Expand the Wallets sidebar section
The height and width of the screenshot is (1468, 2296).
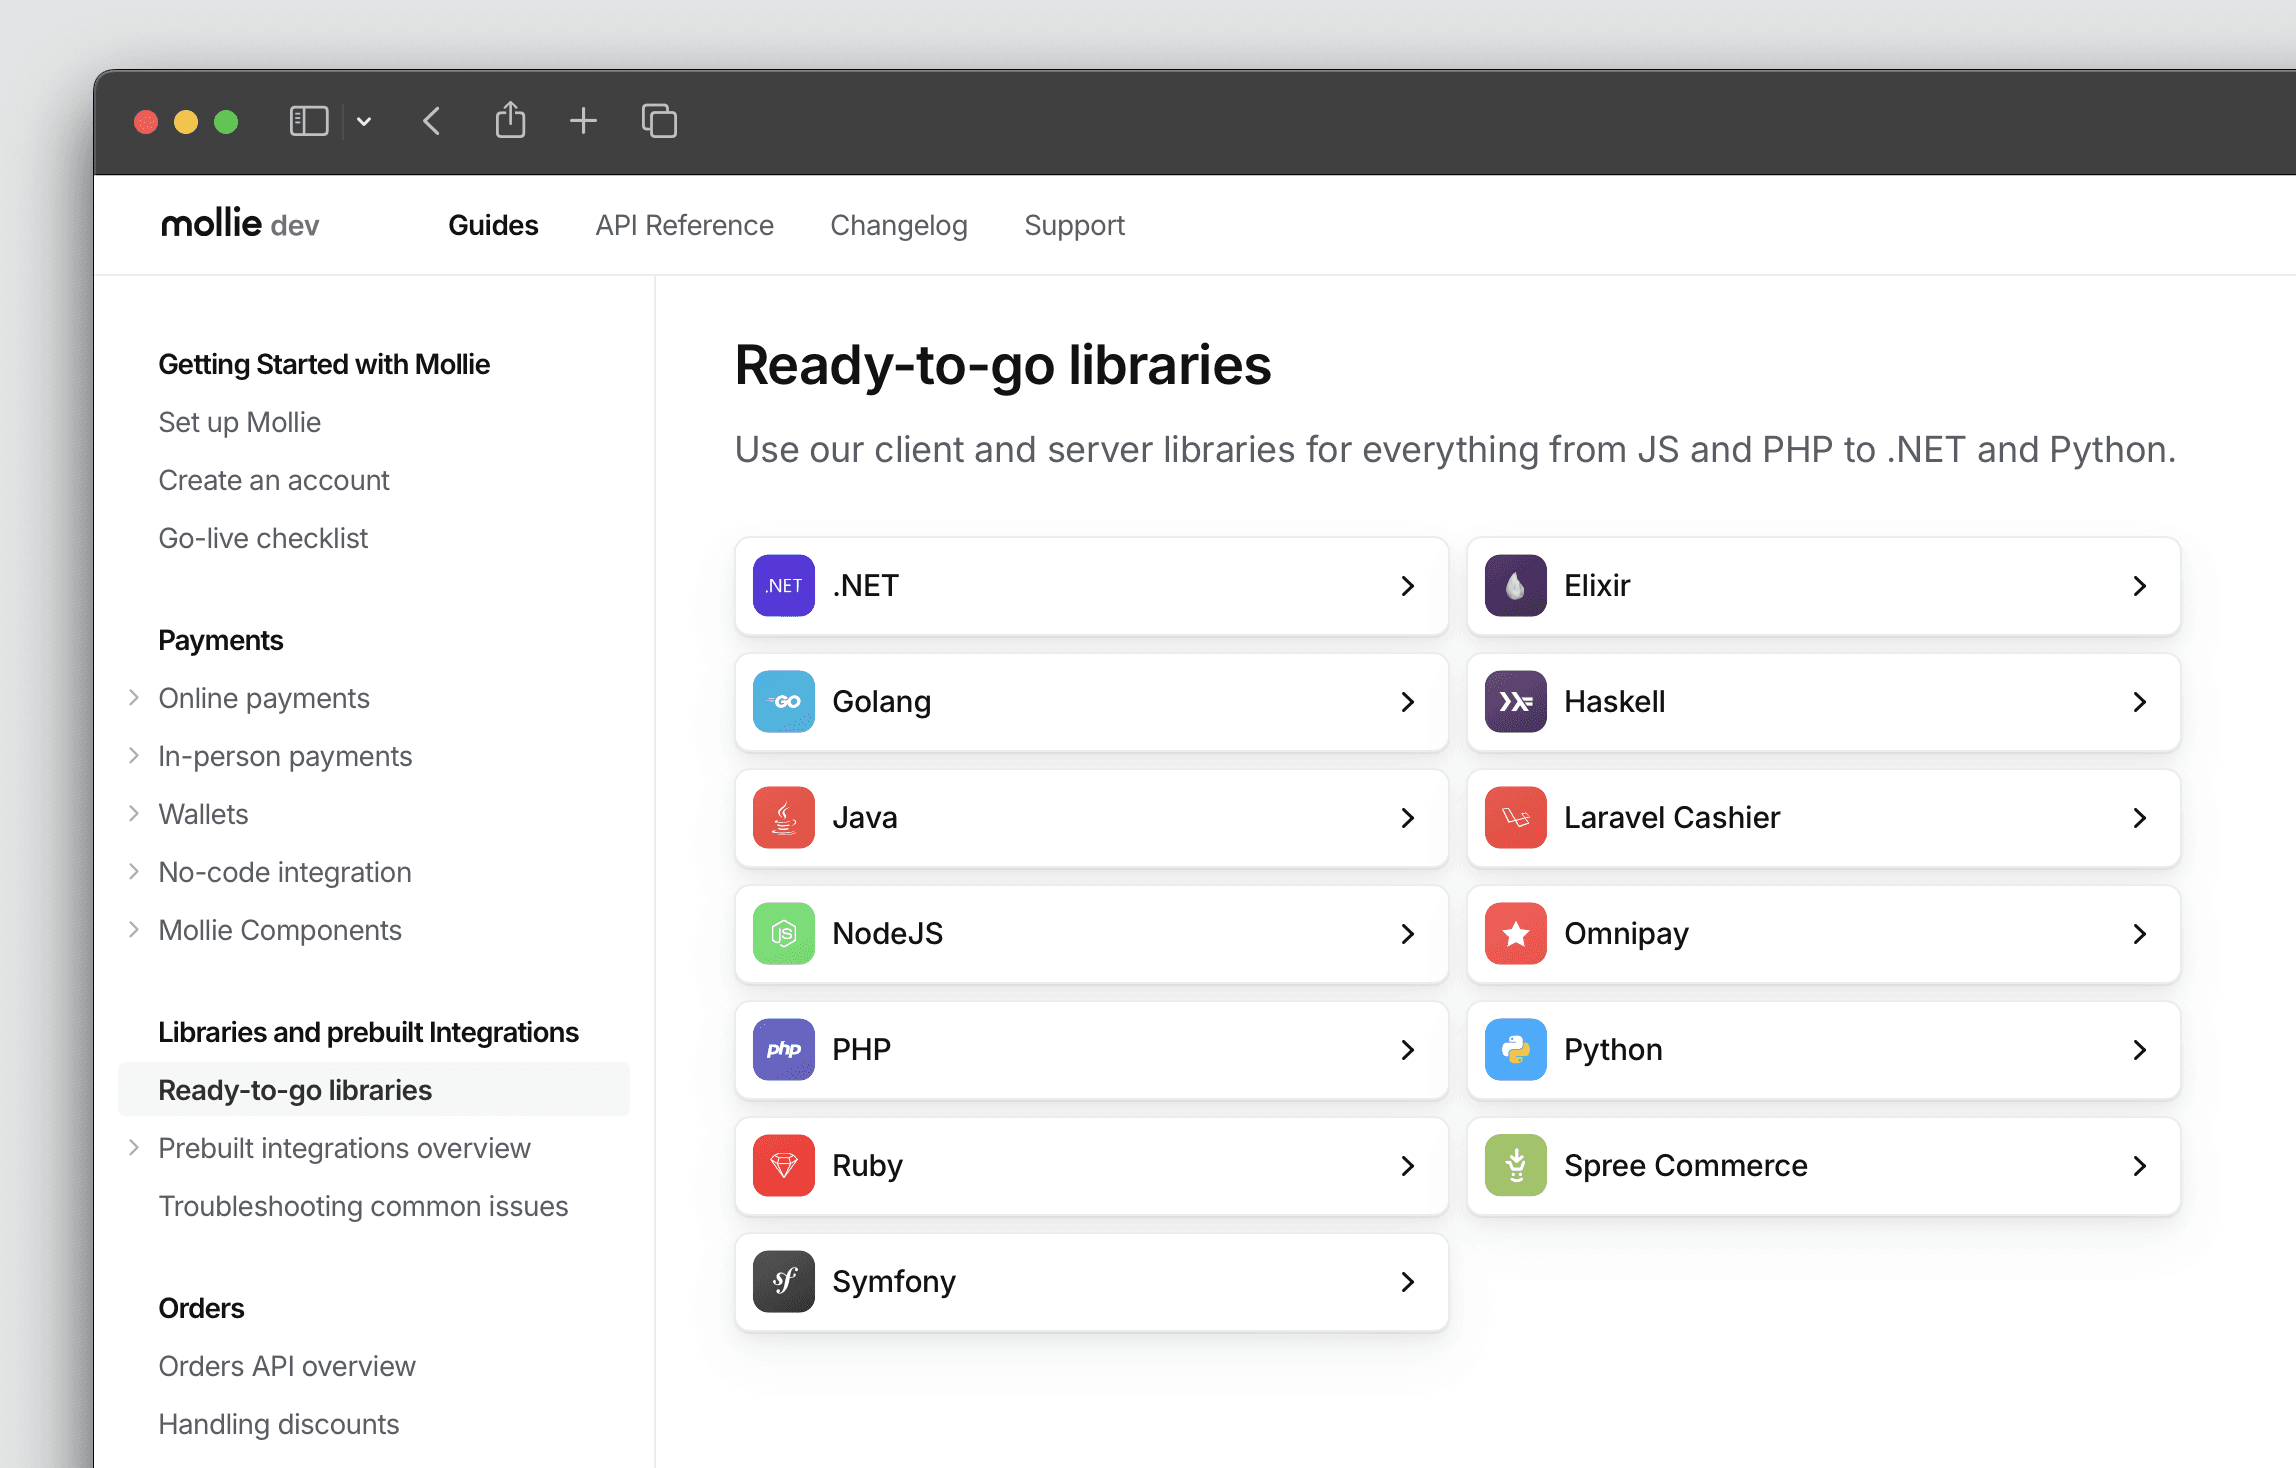coord(134,814)
